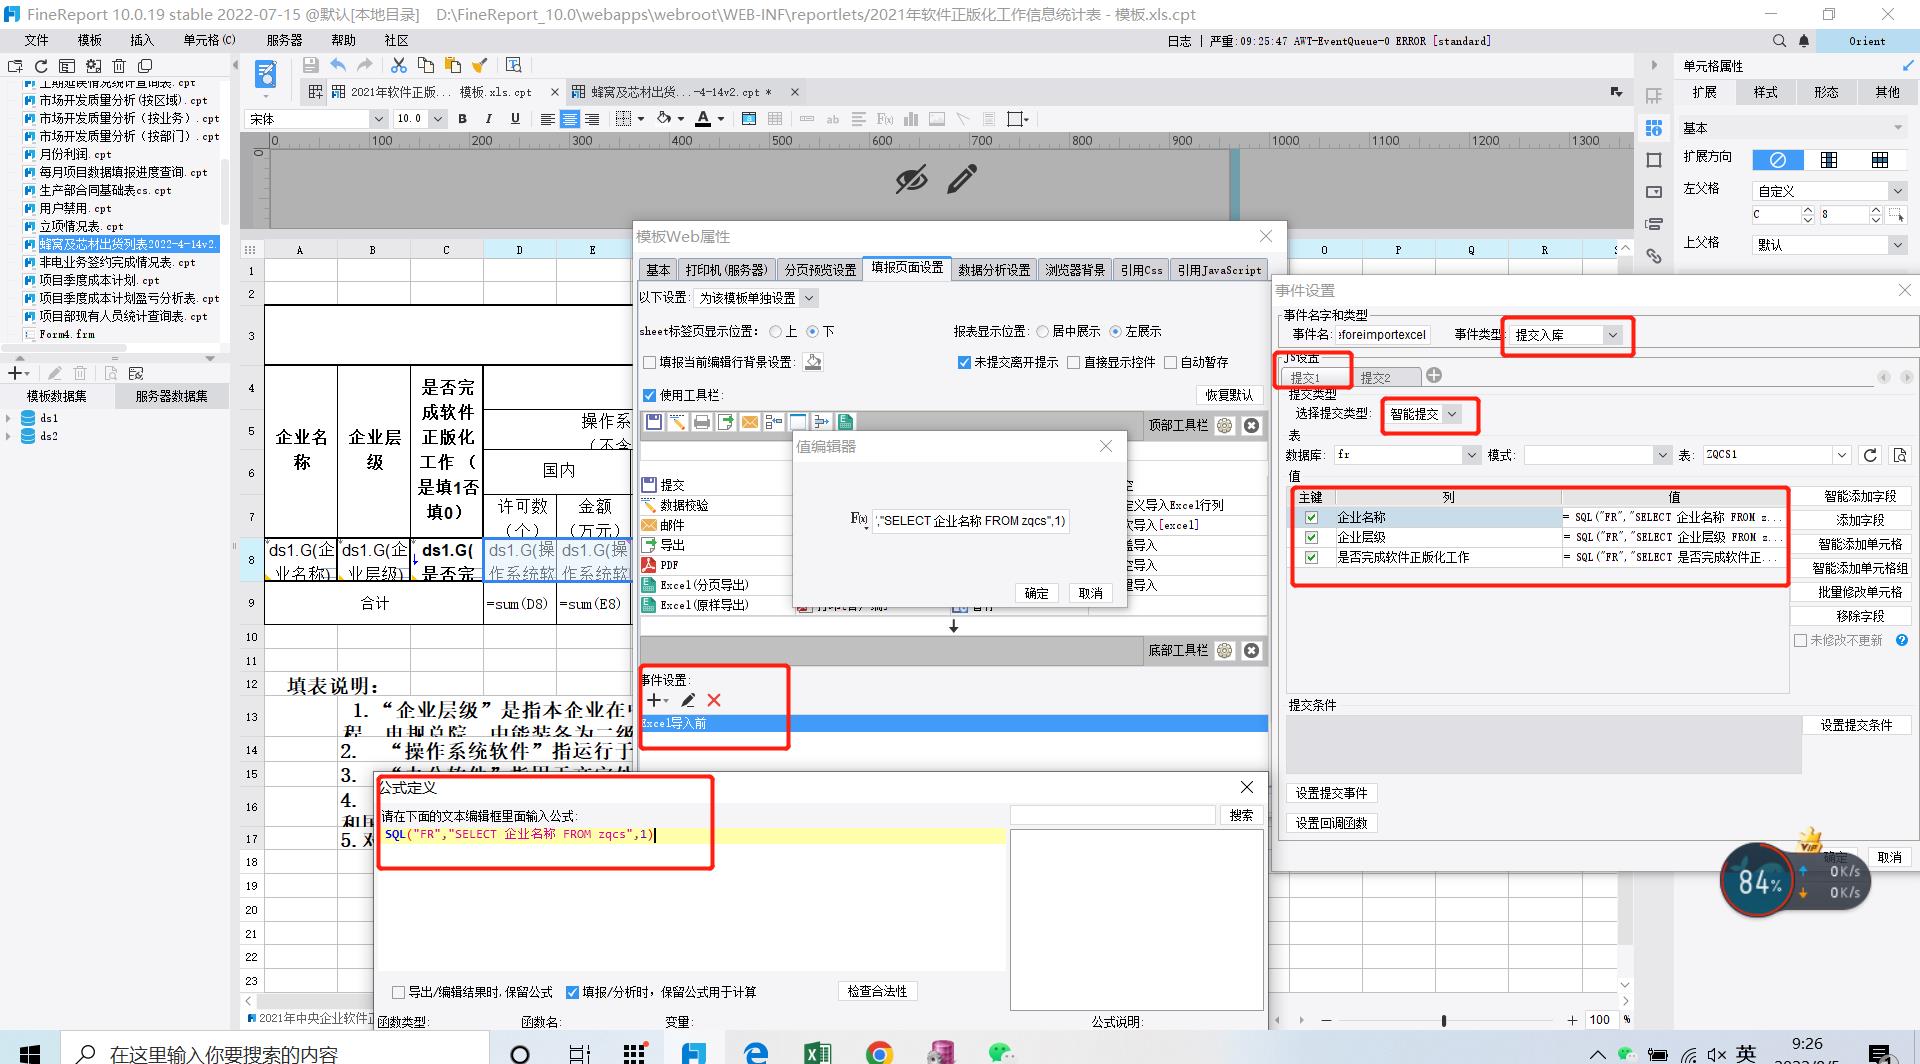Open the 文件 menu
The width and height of the screenshot is (1920, 1064).
(37, 40)
